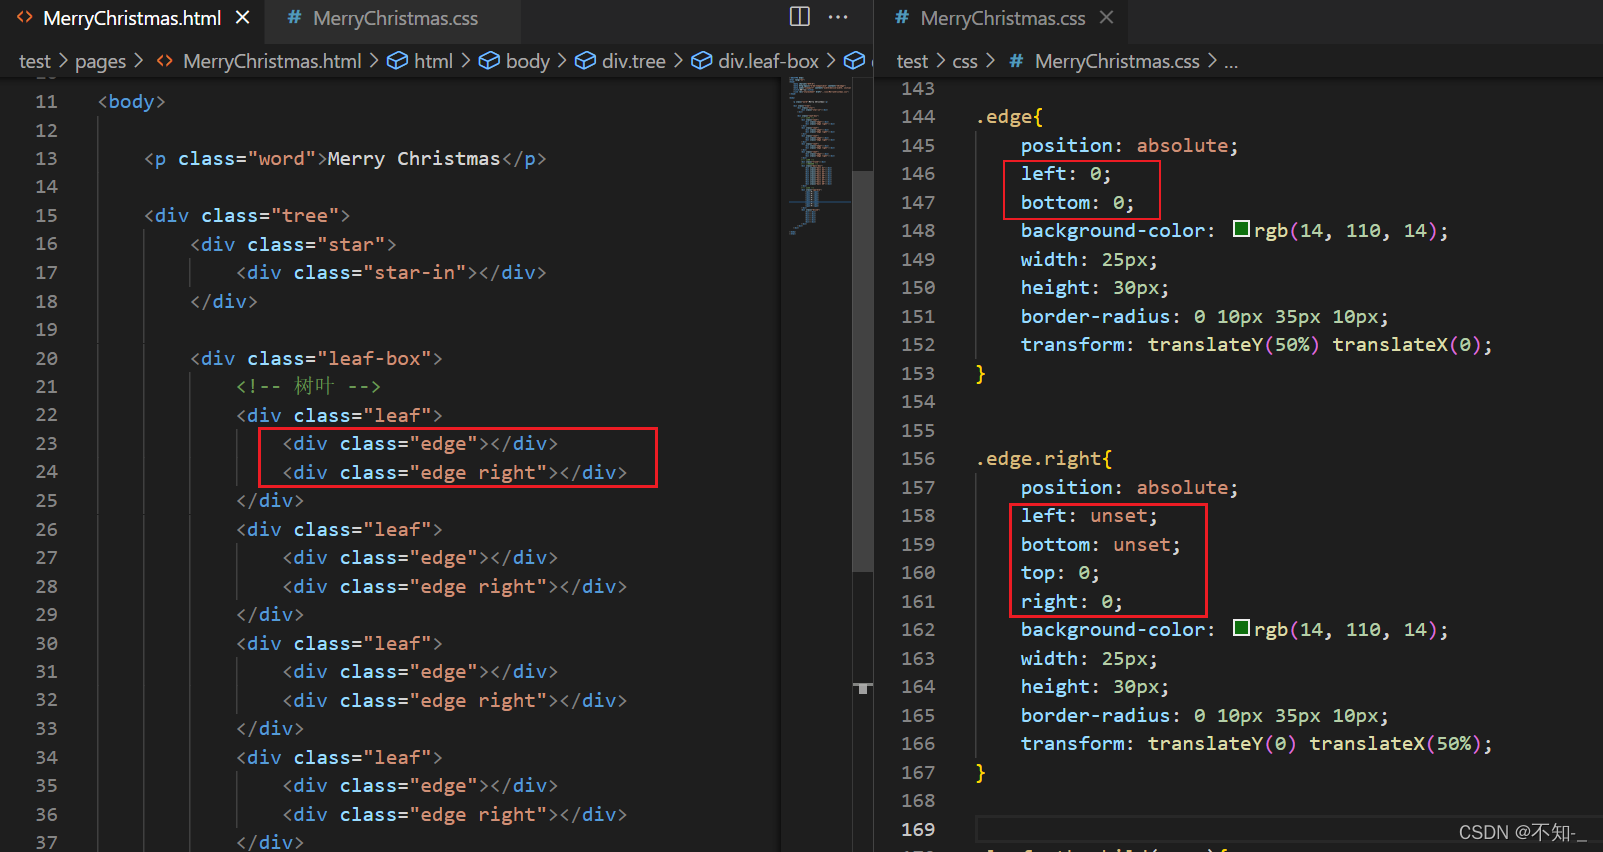Image resolution: width=1603 pixels, height=852 pixels.
Task: Select 'div.leaf-box' breadcrumb symbol
Action: tap(768, 61)
